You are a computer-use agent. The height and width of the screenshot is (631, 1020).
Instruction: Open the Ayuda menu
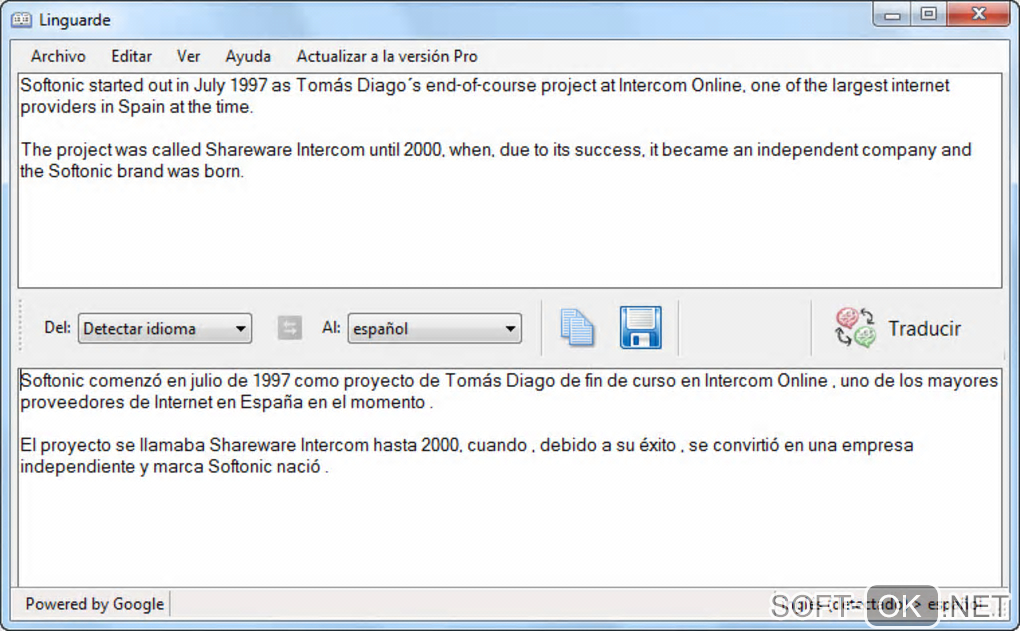[248, 57]
